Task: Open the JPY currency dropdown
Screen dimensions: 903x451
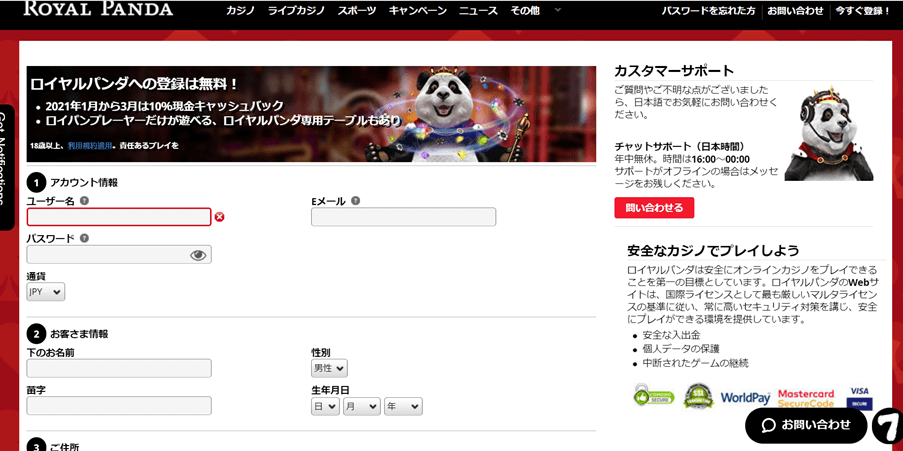Action: coord(46,292)
